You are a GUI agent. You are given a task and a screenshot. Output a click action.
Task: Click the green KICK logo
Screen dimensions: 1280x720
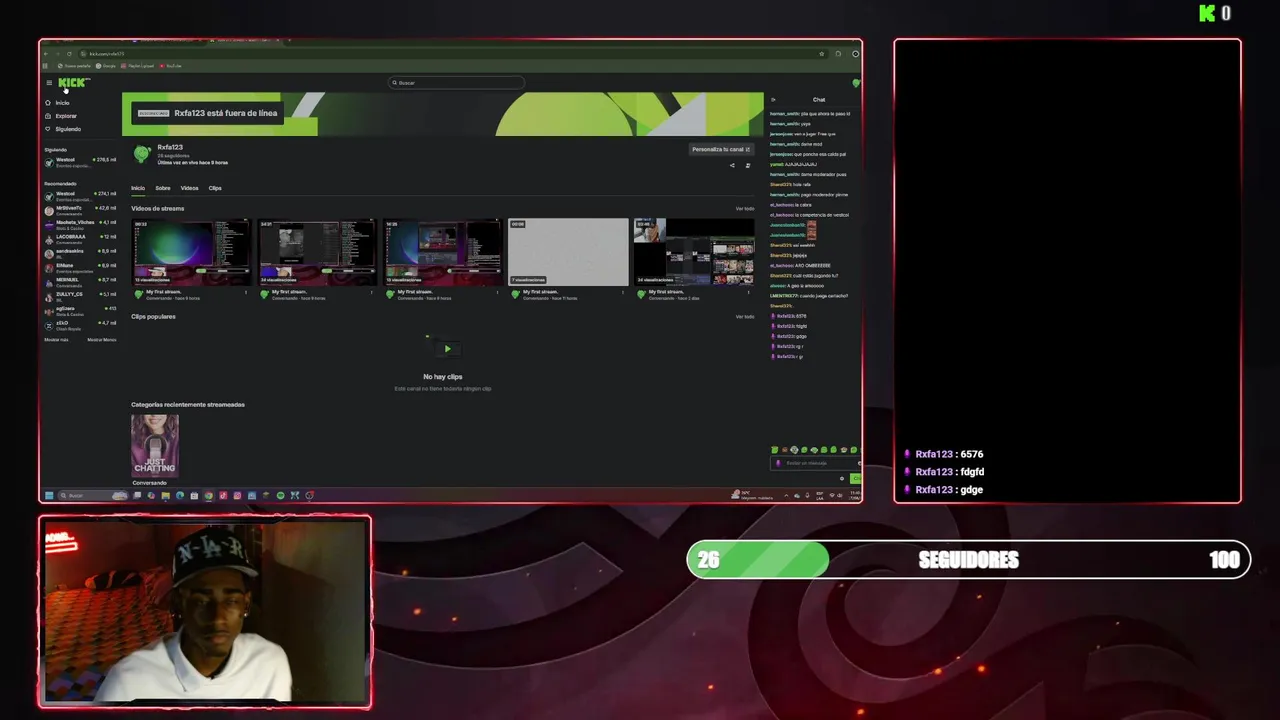[73, 83]
